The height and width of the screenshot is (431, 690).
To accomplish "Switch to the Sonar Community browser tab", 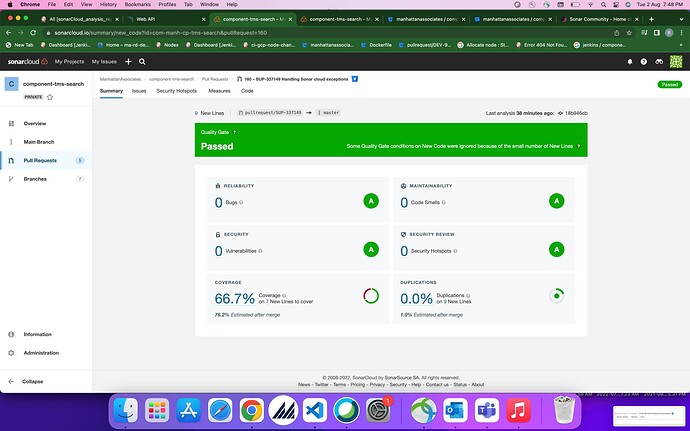I will 600,19.
